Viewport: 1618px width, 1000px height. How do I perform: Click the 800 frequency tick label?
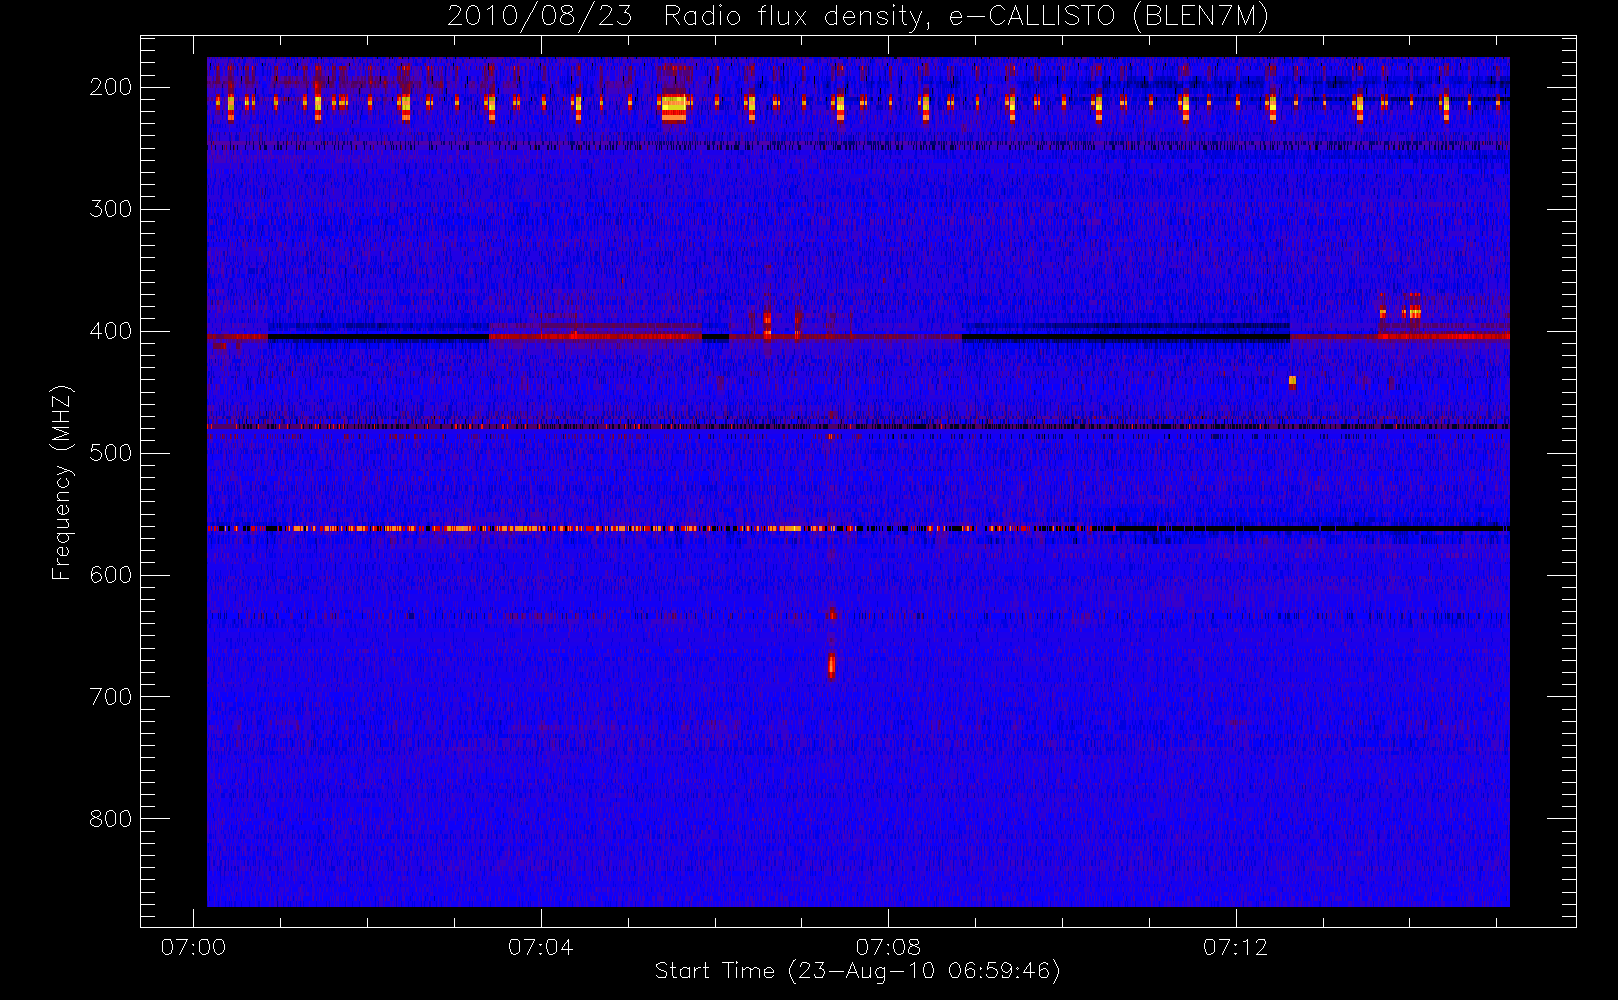coord(110,819)
